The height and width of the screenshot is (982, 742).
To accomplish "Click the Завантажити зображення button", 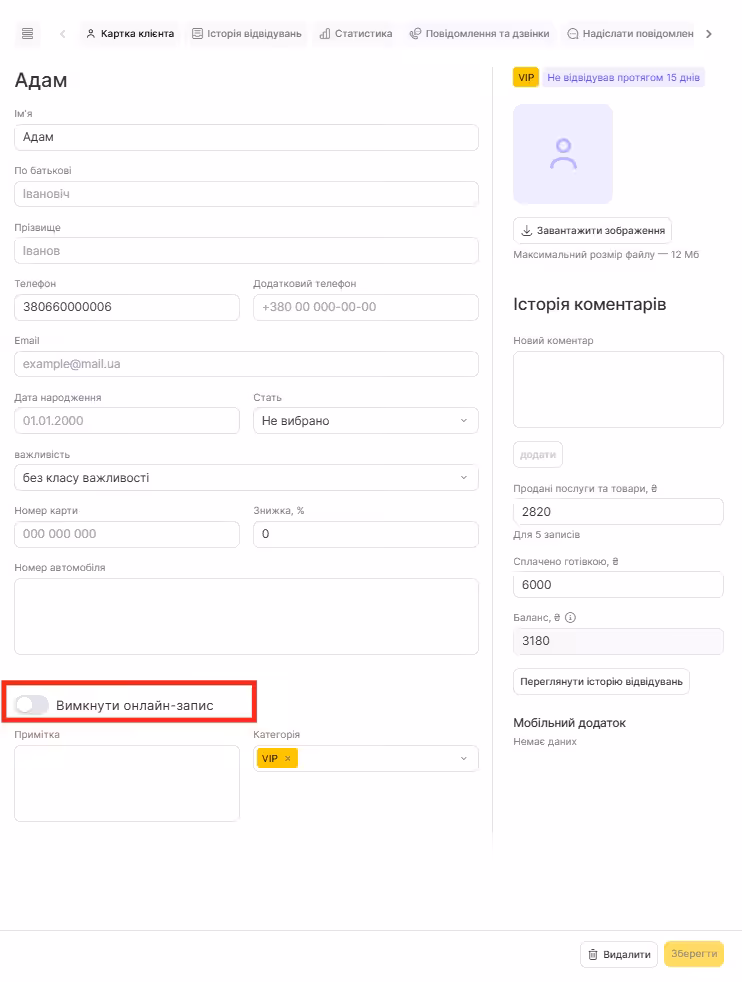I will click(592, 230).
